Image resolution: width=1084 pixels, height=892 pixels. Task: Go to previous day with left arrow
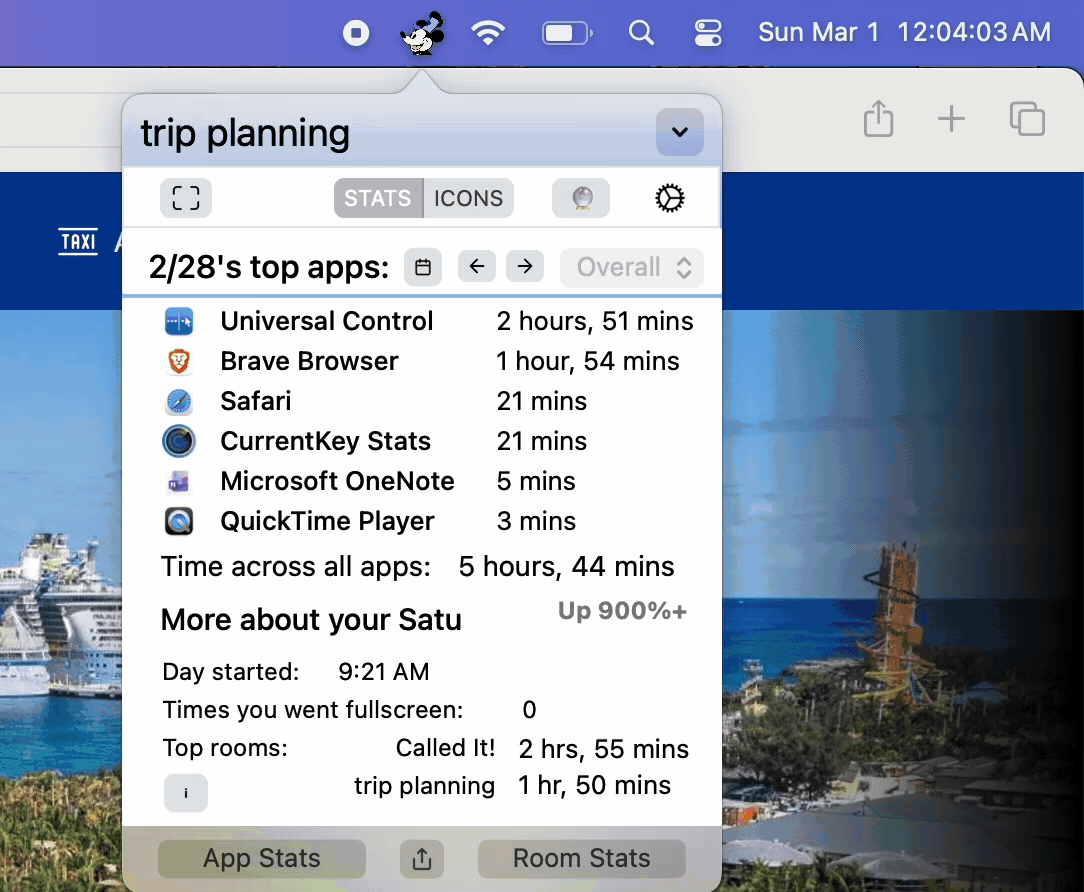pos(477,267)
